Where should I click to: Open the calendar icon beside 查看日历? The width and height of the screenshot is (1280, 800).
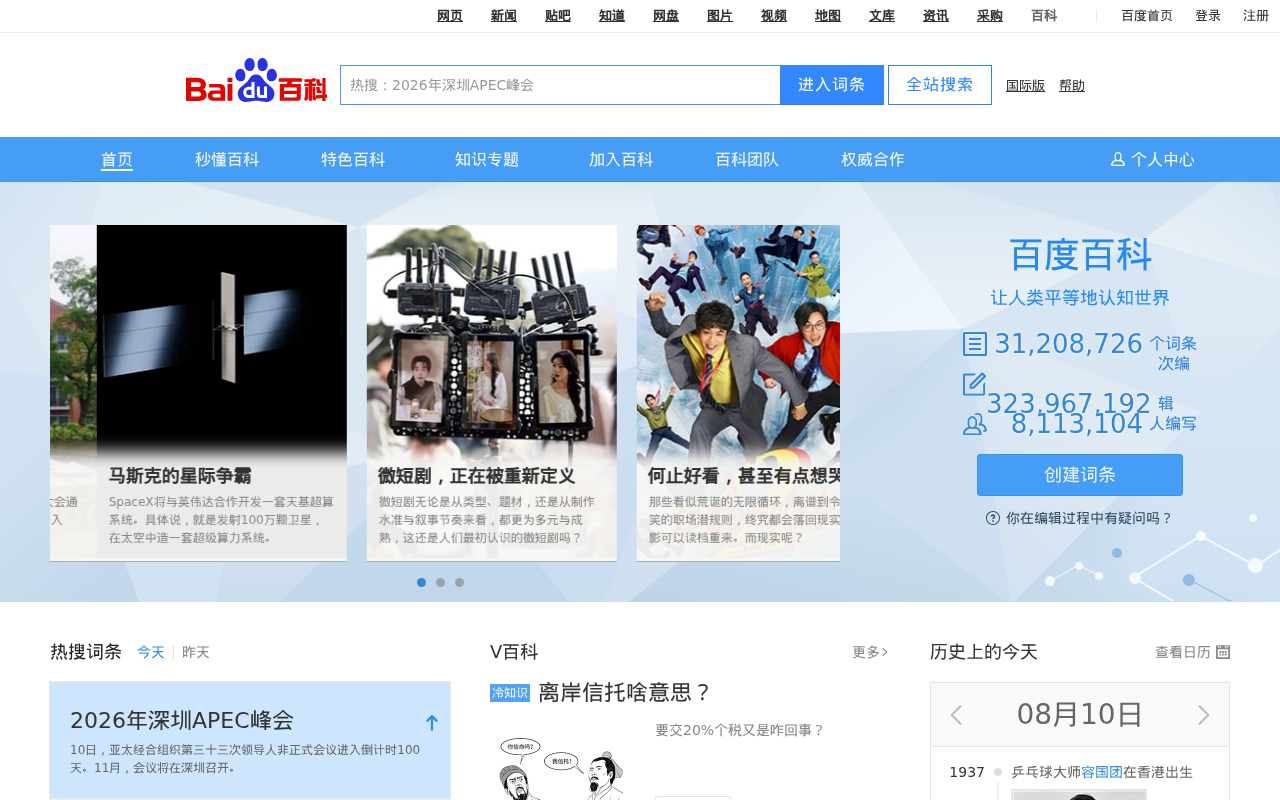click(1223, 652)
